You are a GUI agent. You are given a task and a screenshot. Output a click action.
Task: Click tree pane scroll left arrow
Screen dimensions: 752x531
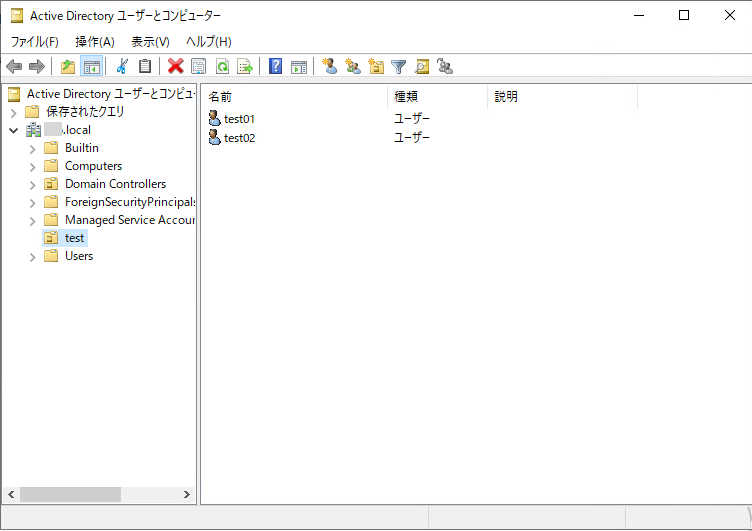coord(11,494)
